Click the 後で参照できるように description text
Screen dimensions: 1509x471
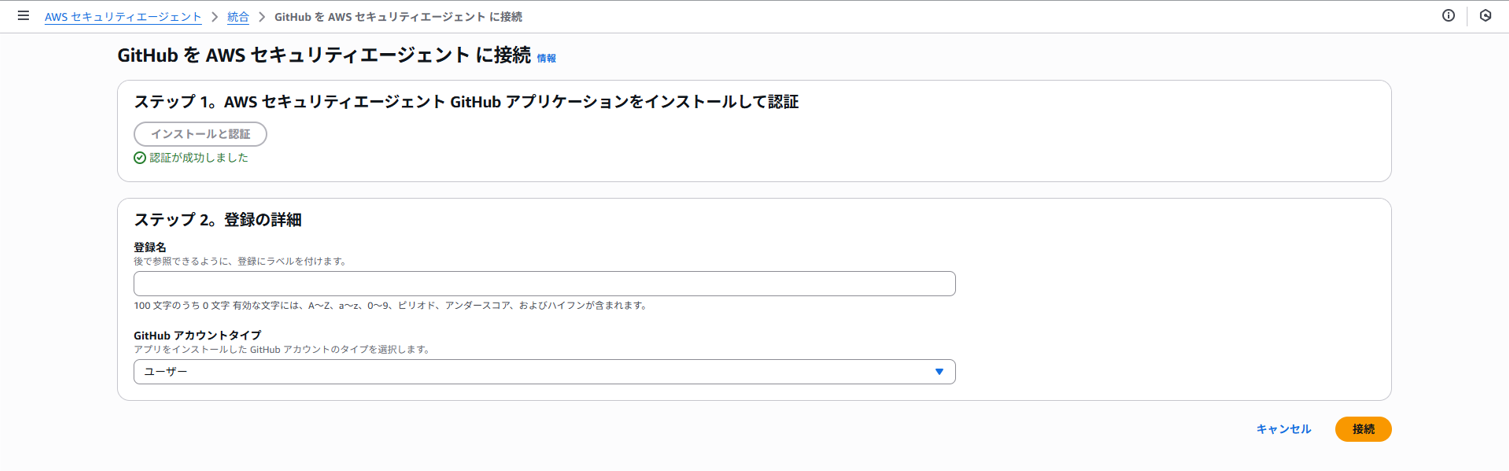(x=240, y=261)
